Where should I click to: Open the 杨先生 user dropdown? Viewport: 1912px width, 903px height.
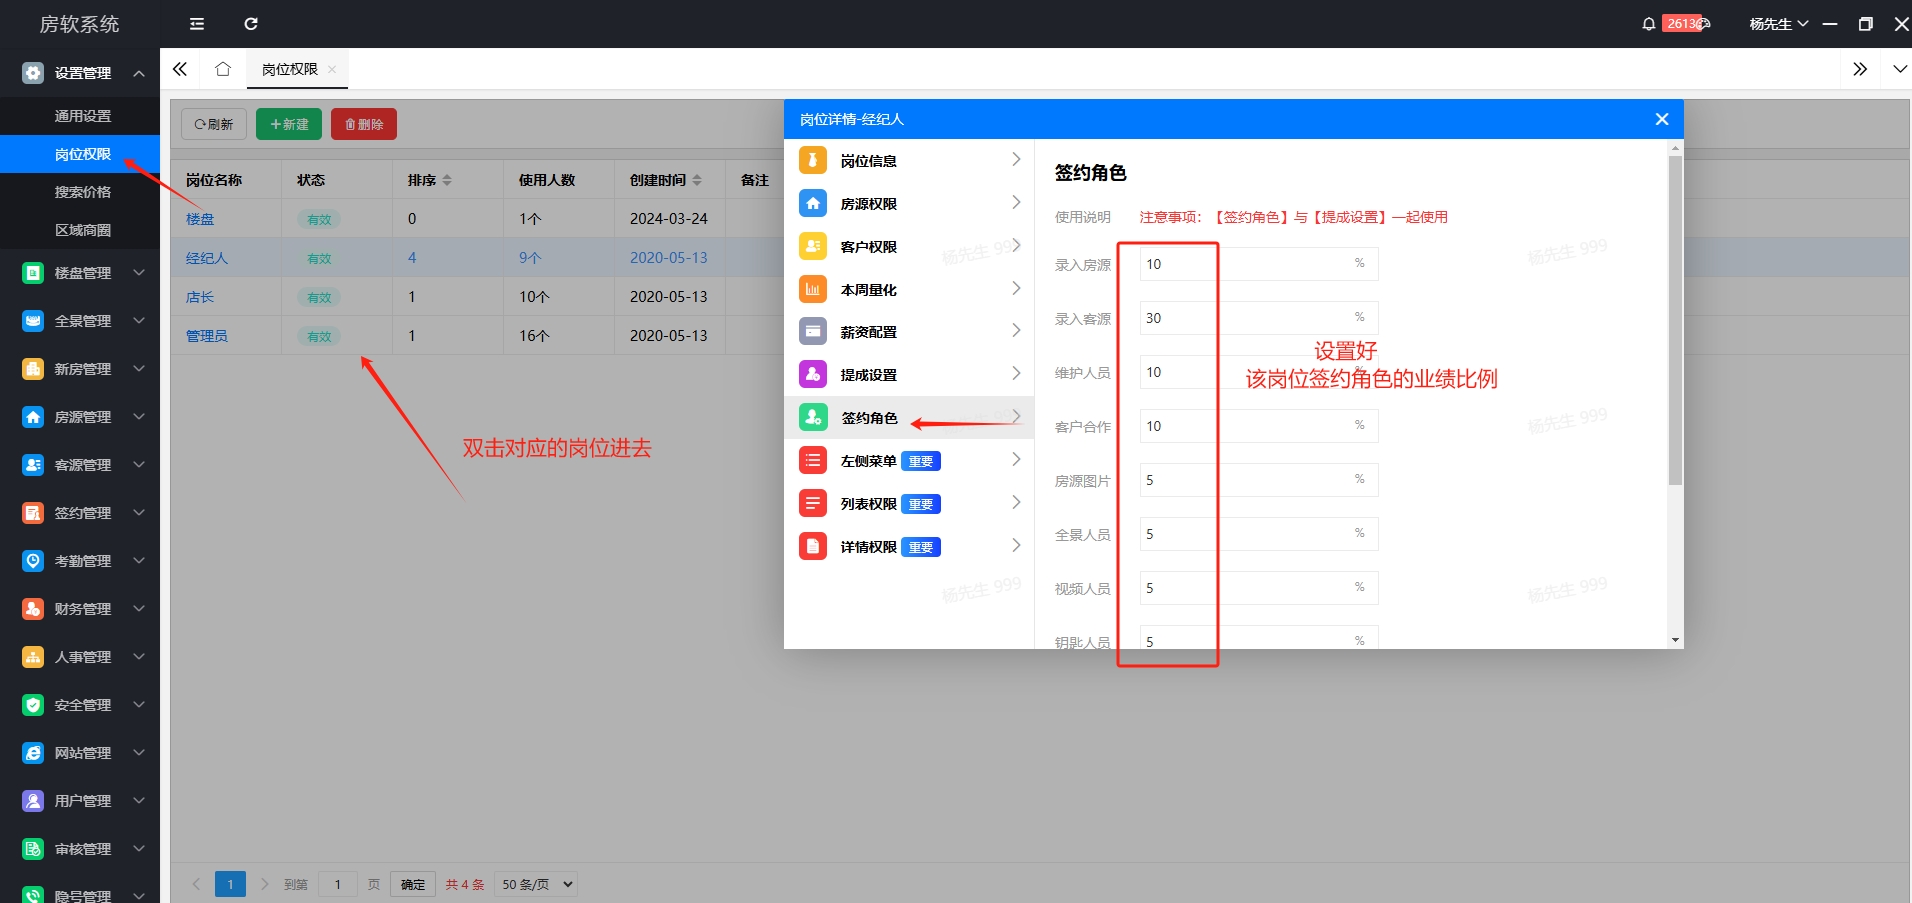1778,24
